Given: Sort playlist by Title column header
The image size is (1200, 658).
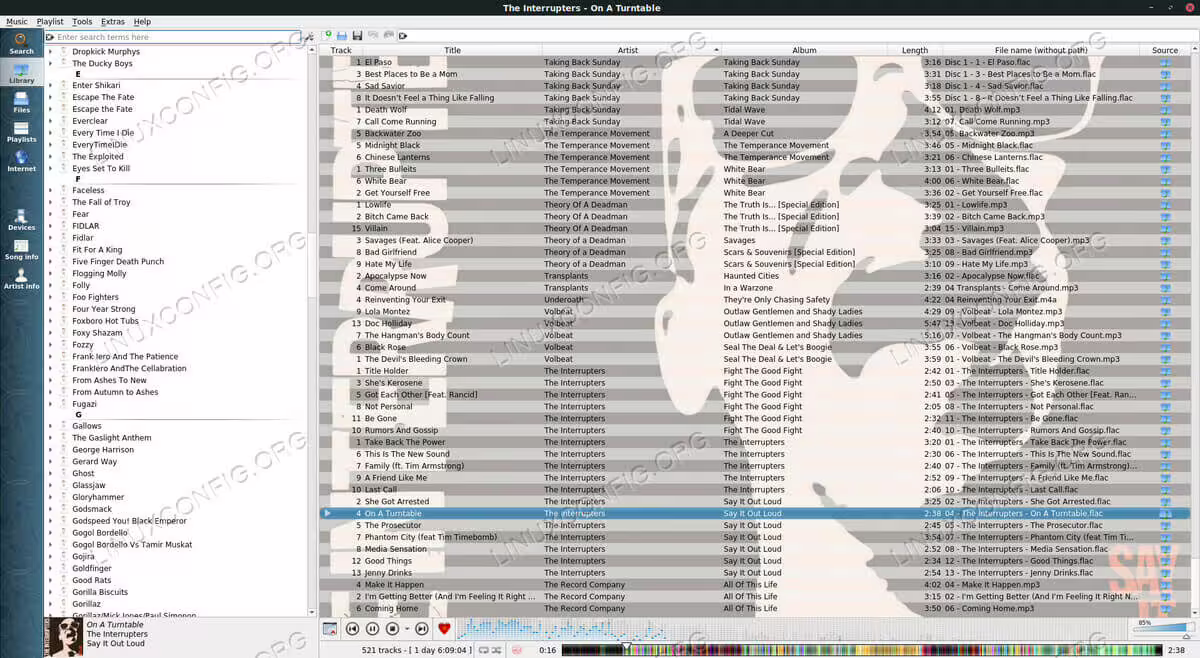Looking at the screenshot, I should [452, 50].
